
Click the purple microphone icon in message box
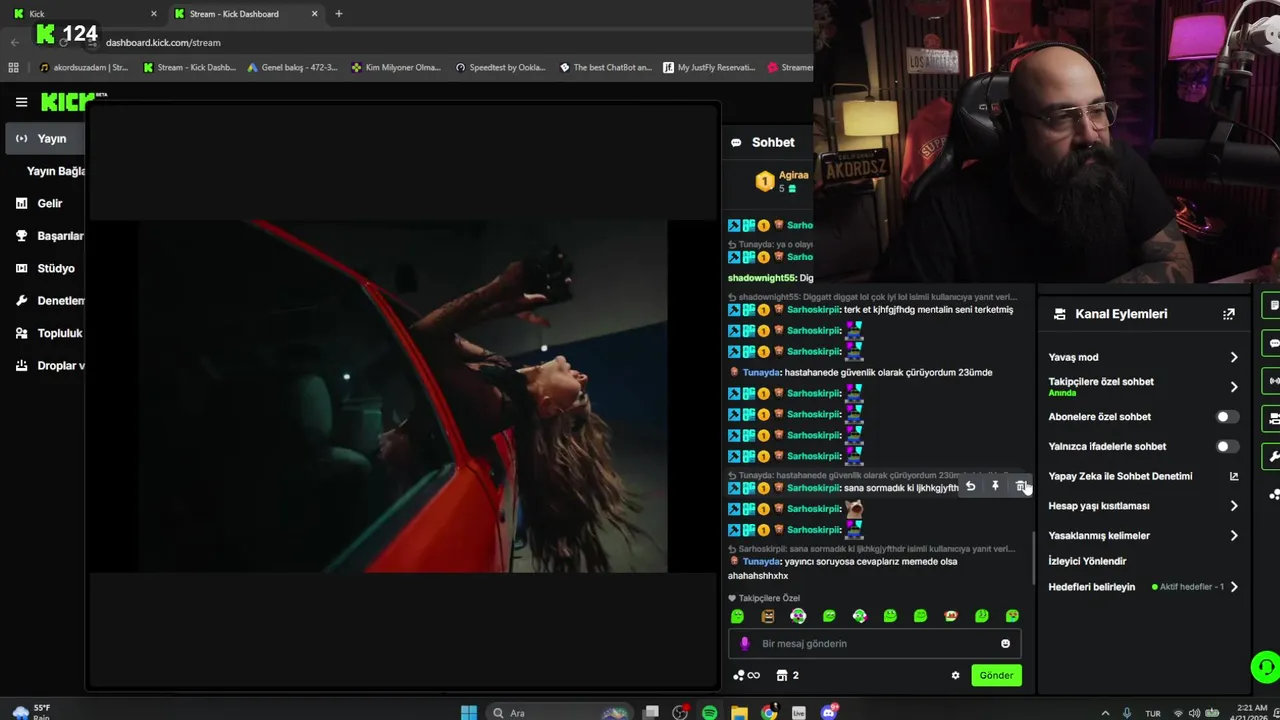[x=744, y=644]
